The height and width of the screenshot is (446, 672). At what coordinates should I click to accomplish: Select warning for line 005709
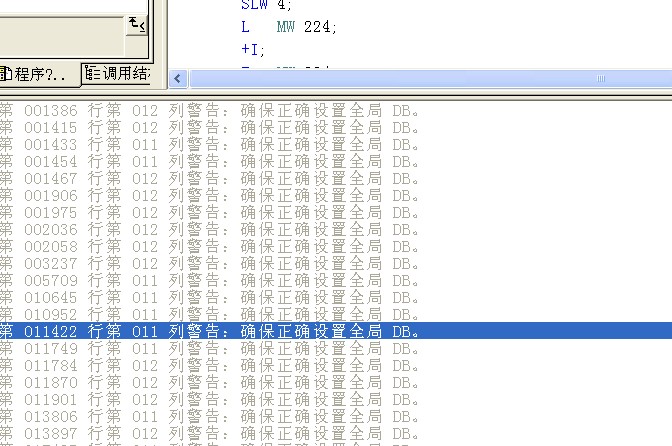point(336,281)
